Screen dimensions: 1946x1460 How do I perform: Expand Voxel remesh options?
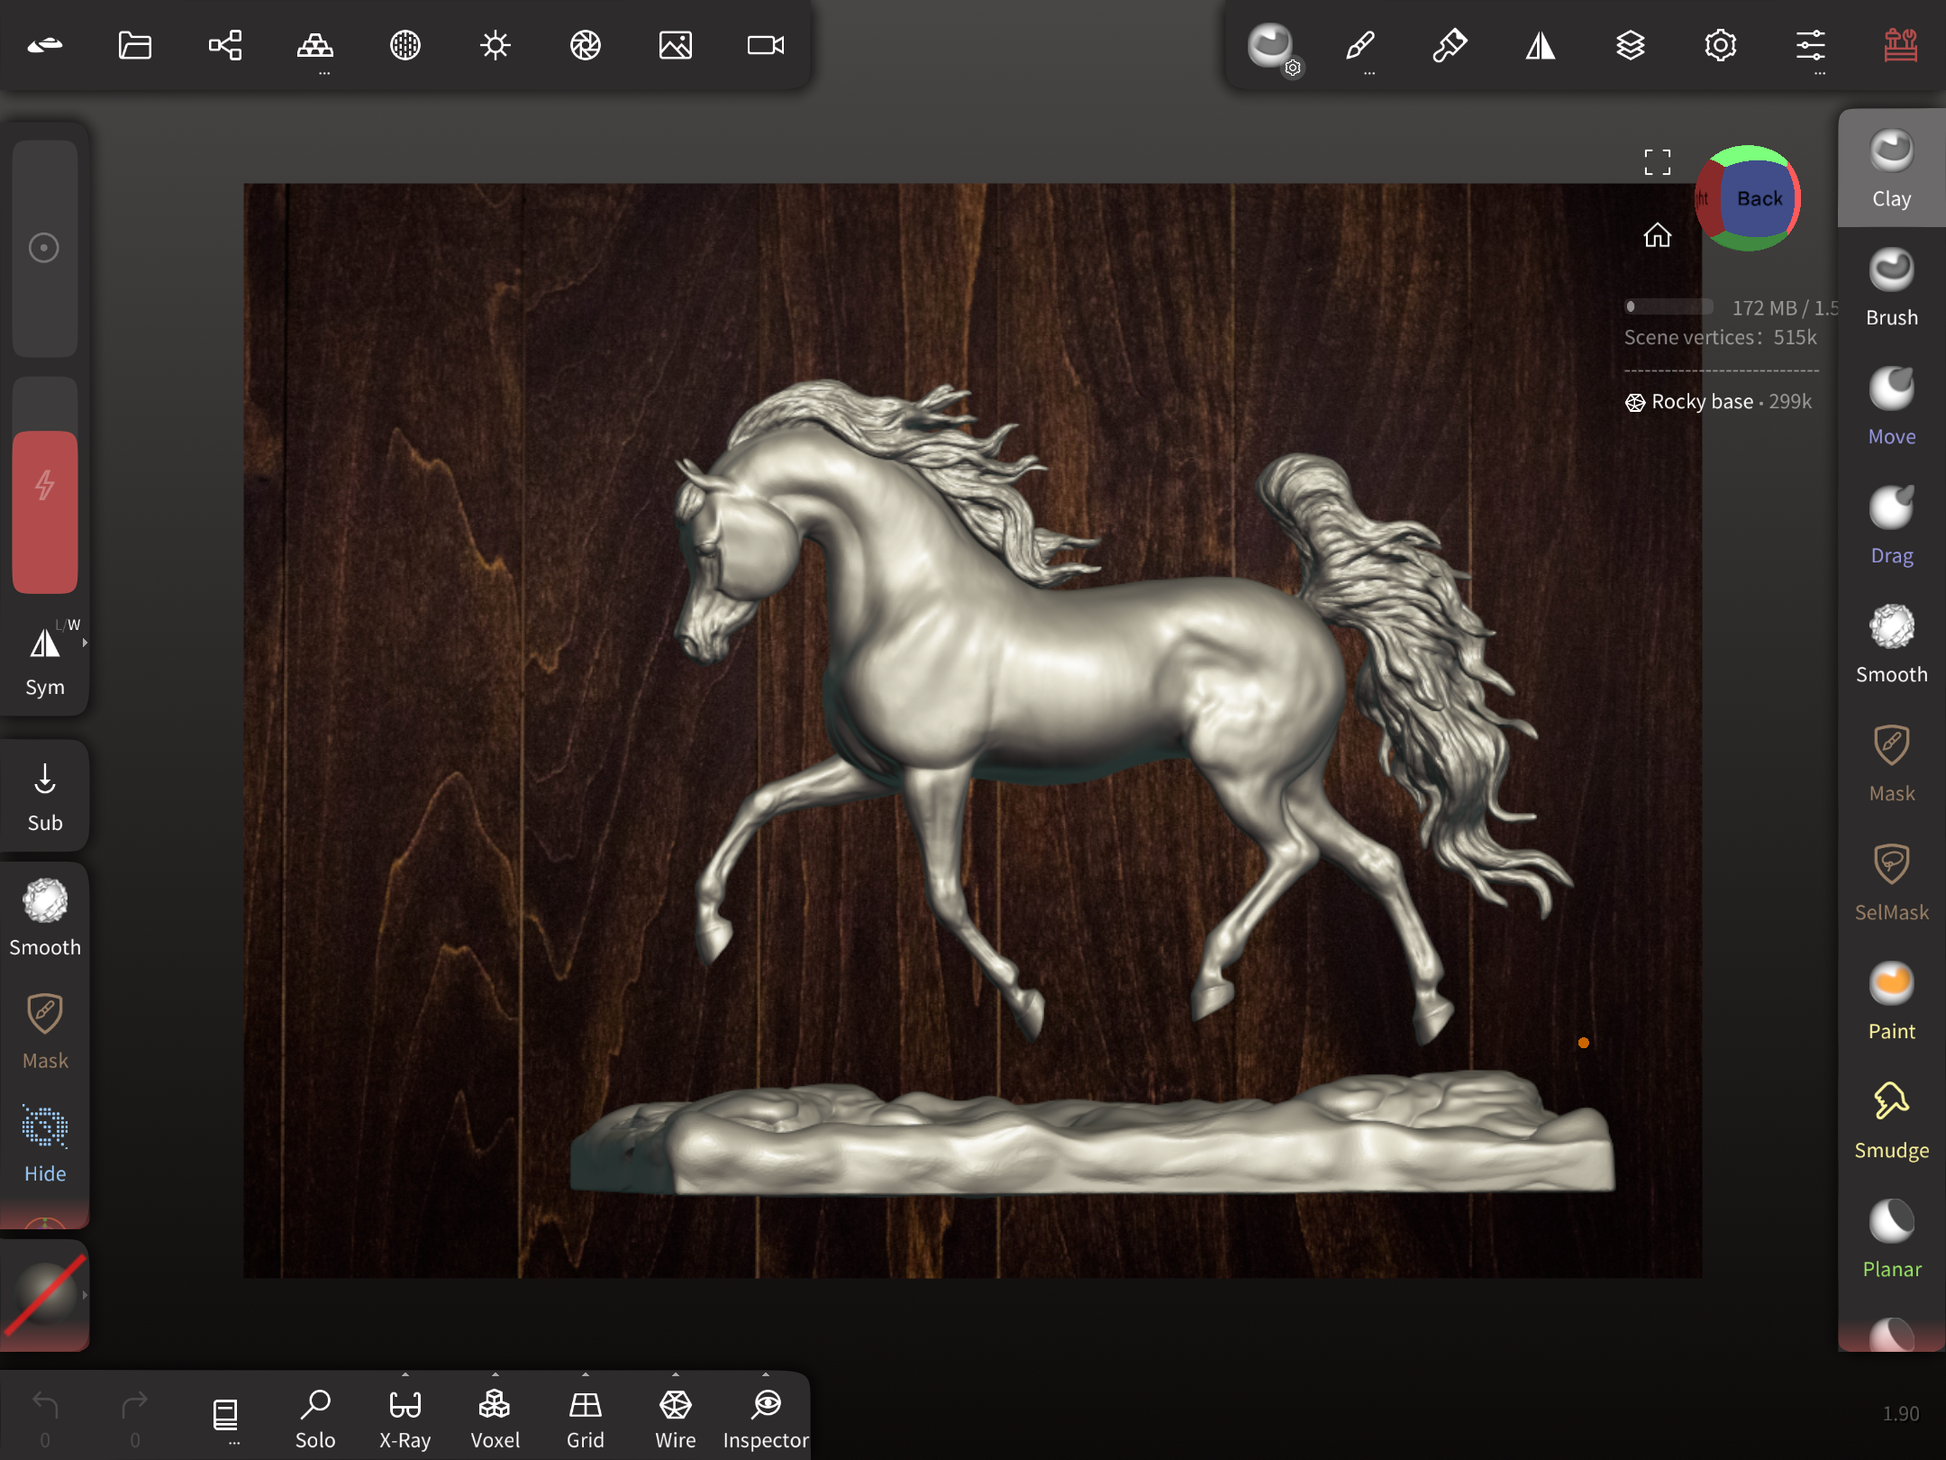tap(495, 1376)
